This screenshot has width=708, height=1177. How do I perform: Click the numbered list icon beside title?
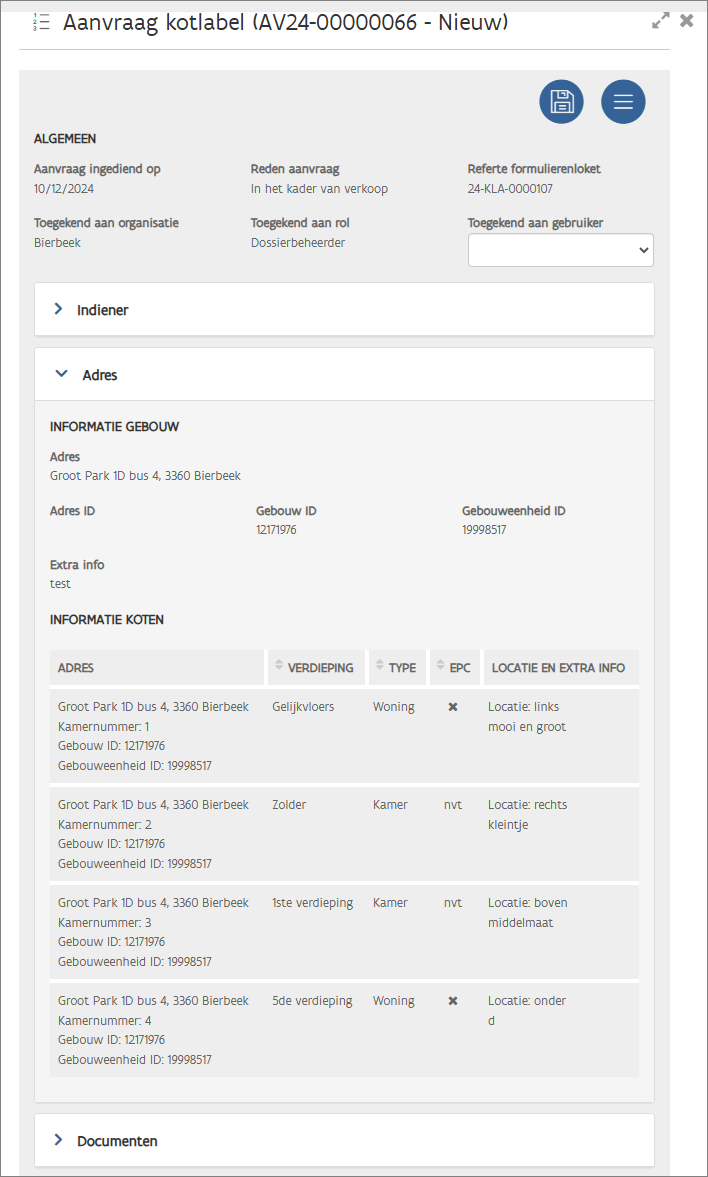tap(41, 23)
